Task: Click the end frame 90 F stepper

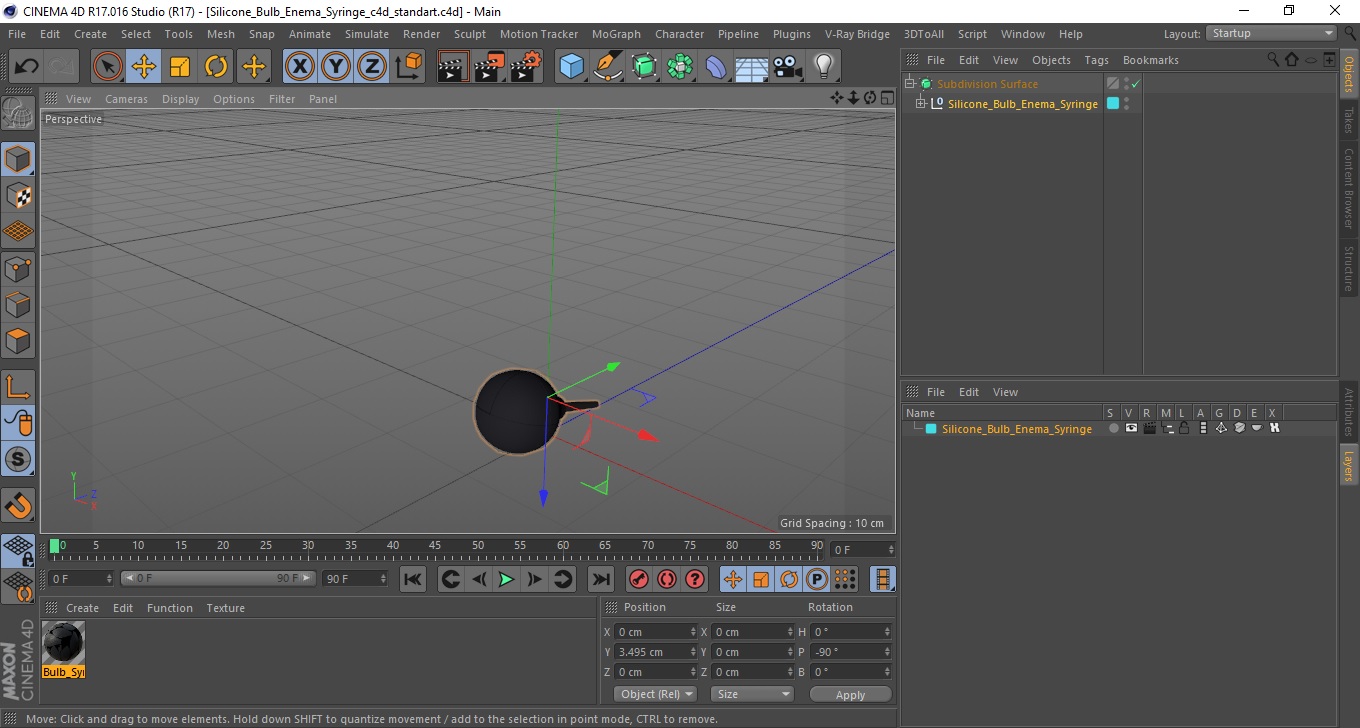Action: [x=382, y=579]
